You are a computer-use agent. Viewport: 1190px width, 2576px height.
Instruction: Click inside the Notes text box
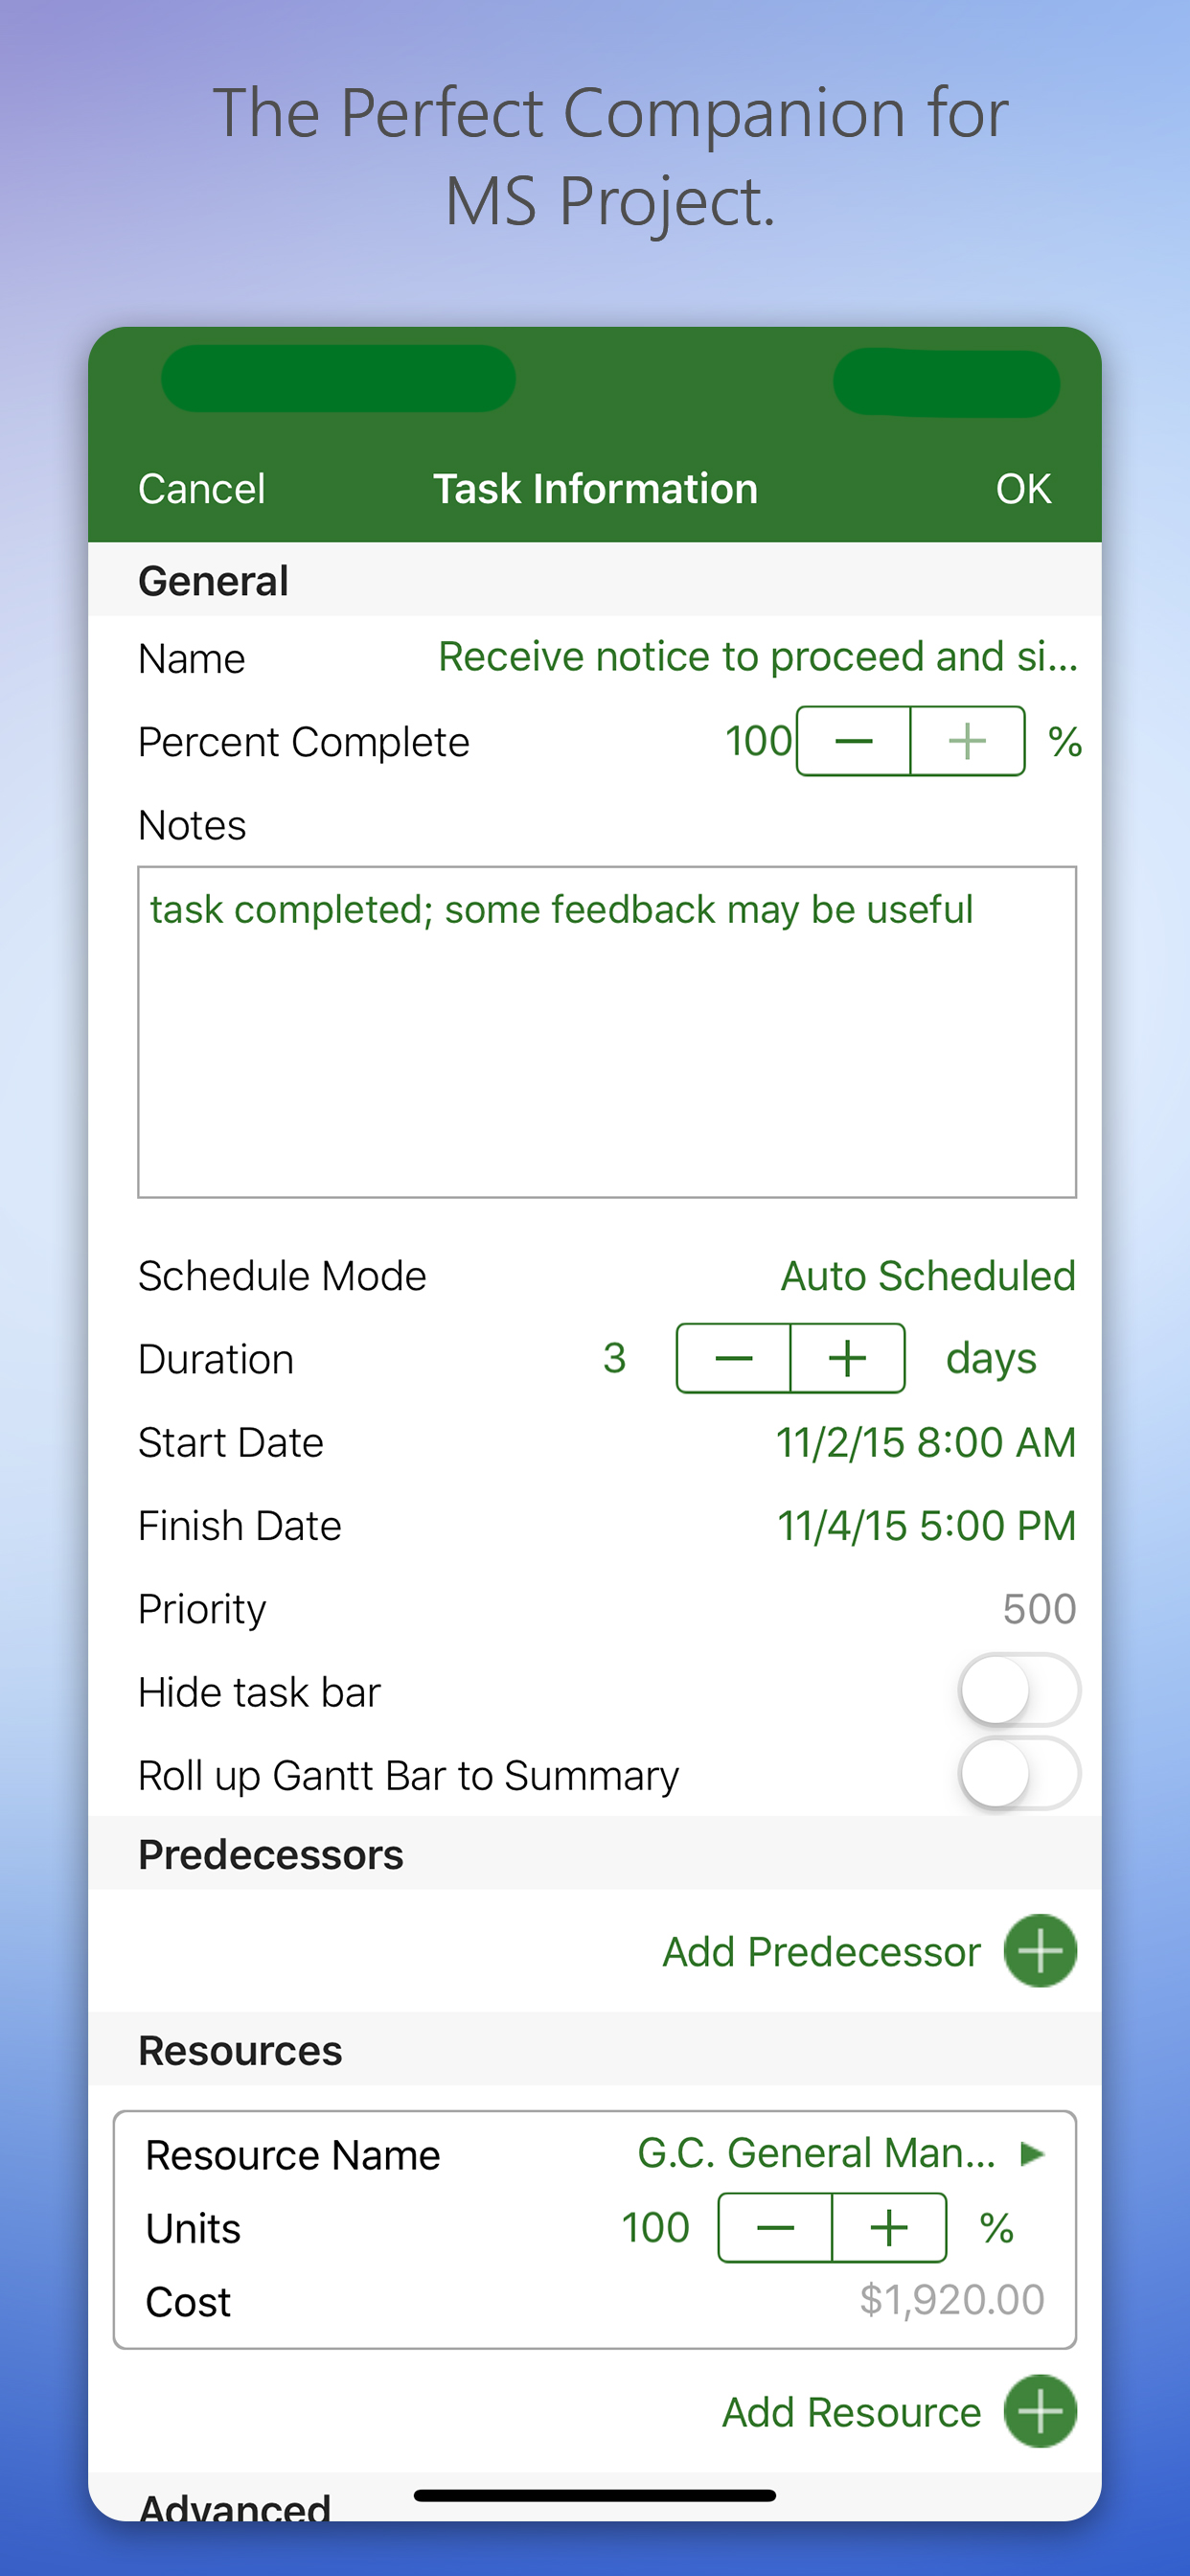tap(606, 1031)
